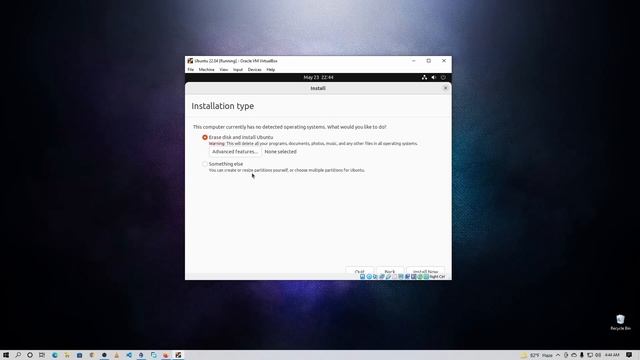Click VirtualBox keyboard capture indicator

click(426, 277)
